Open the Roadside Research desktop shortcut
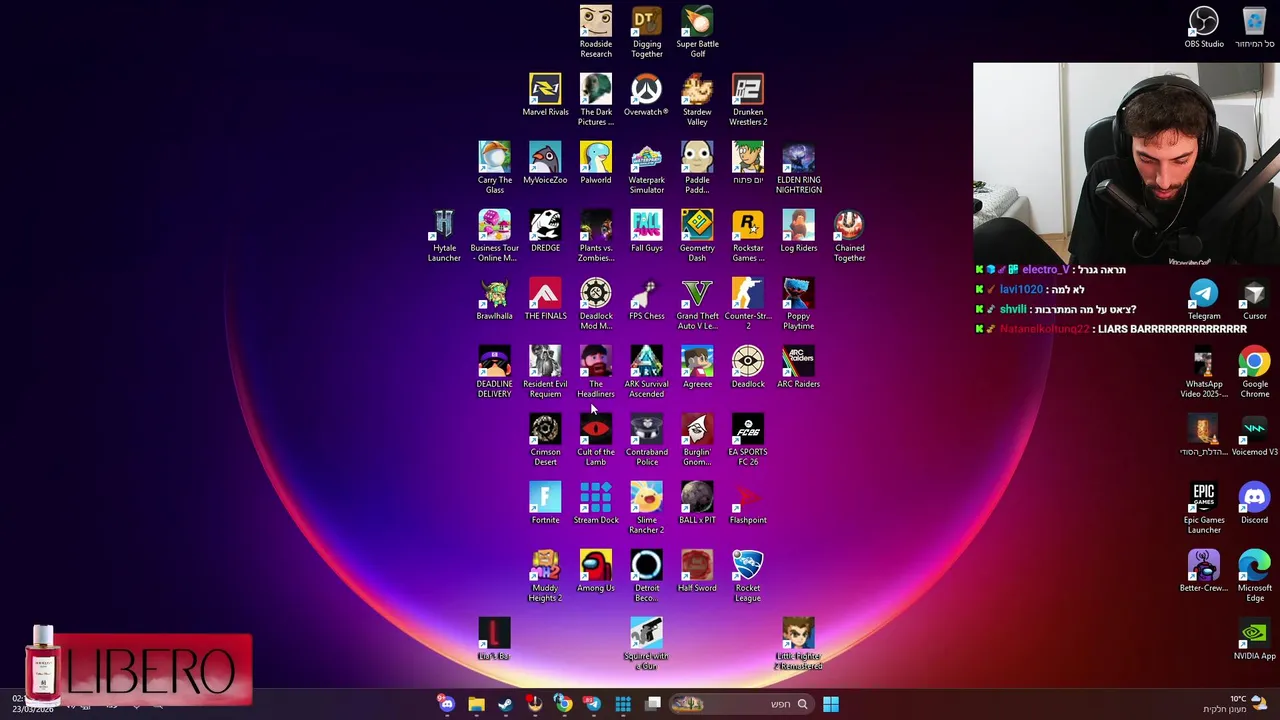1280x720 pixels. 596,32
